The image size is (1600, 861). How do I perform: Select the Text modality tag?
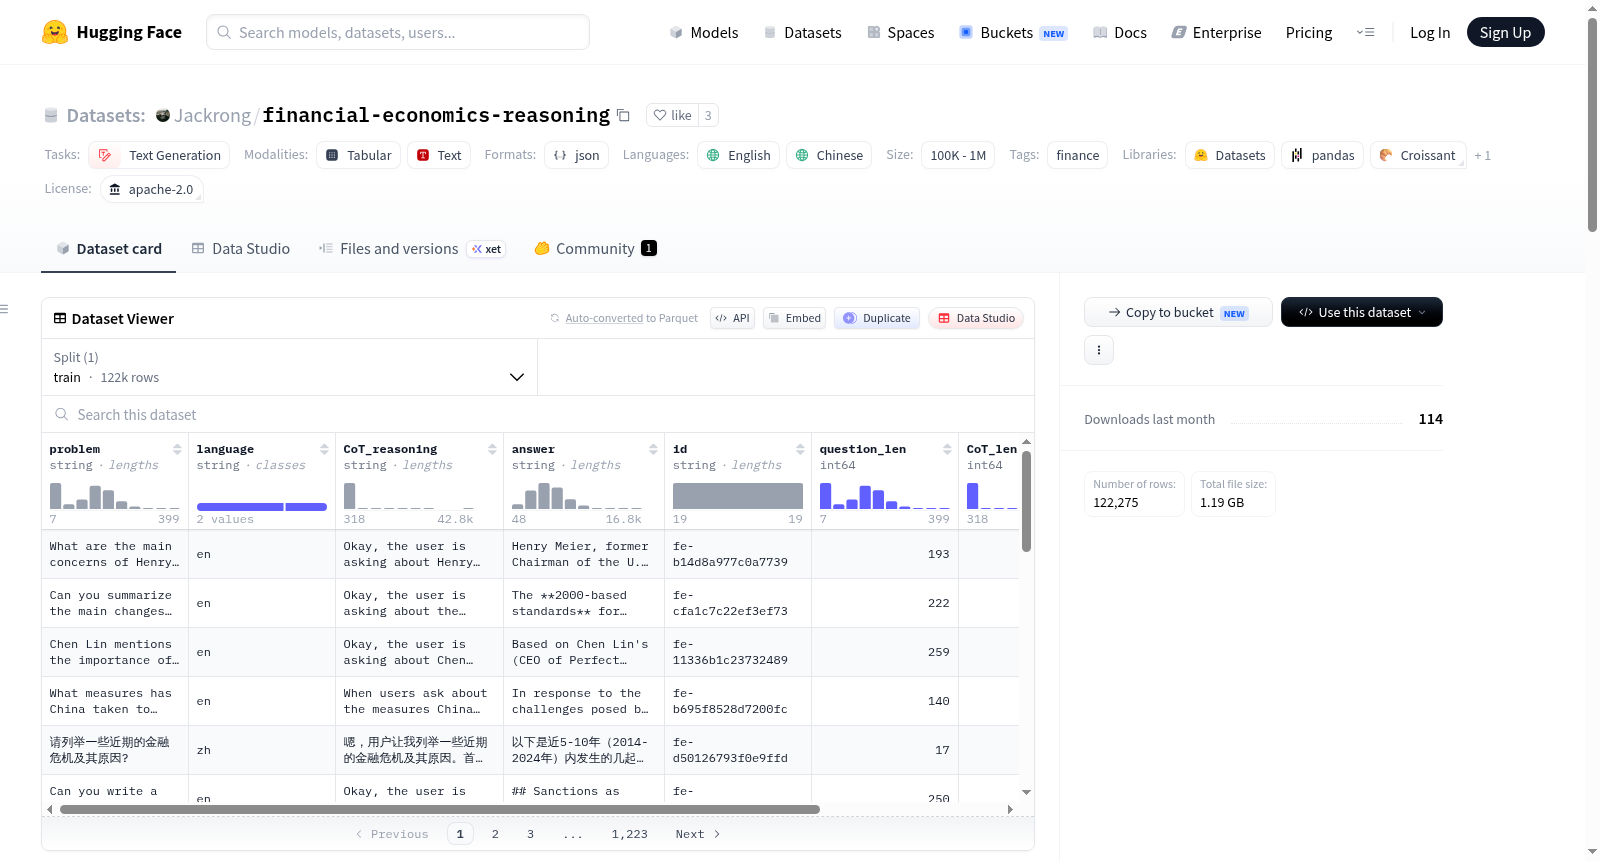coord(439,155)
